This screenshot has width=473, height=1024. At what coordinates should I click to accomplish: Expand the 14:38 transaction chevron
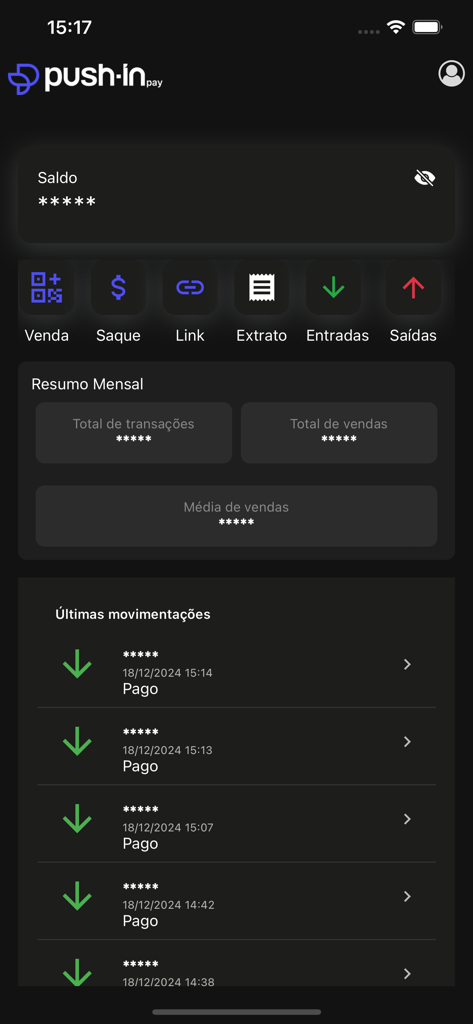pos(407,974)
